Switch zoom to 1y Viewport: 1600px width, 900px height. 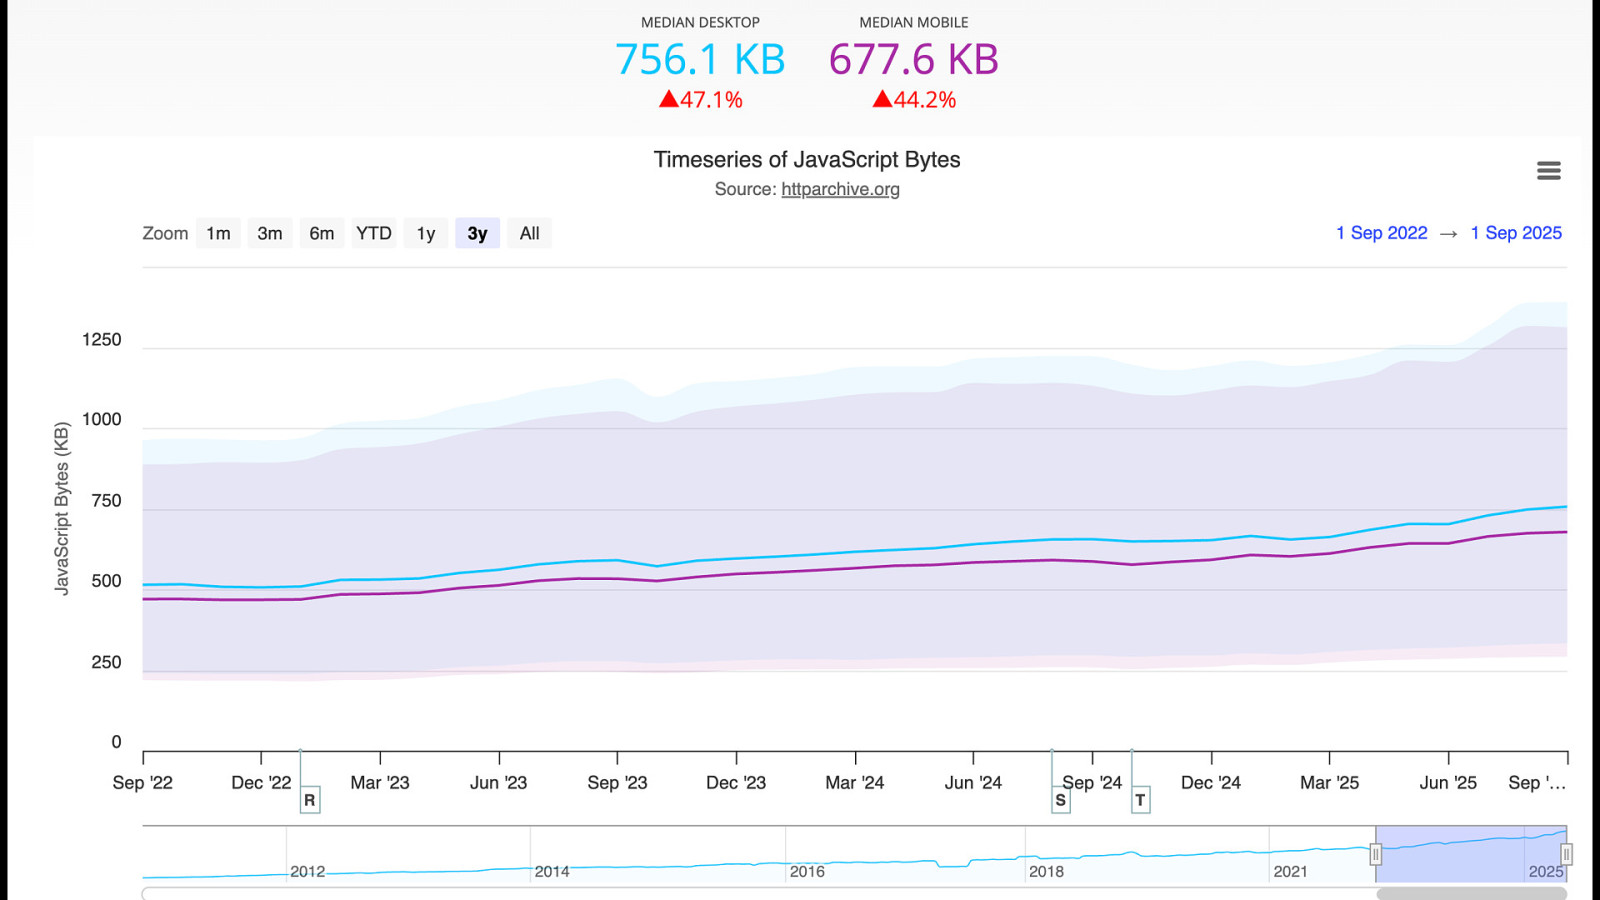coord(426,233)
